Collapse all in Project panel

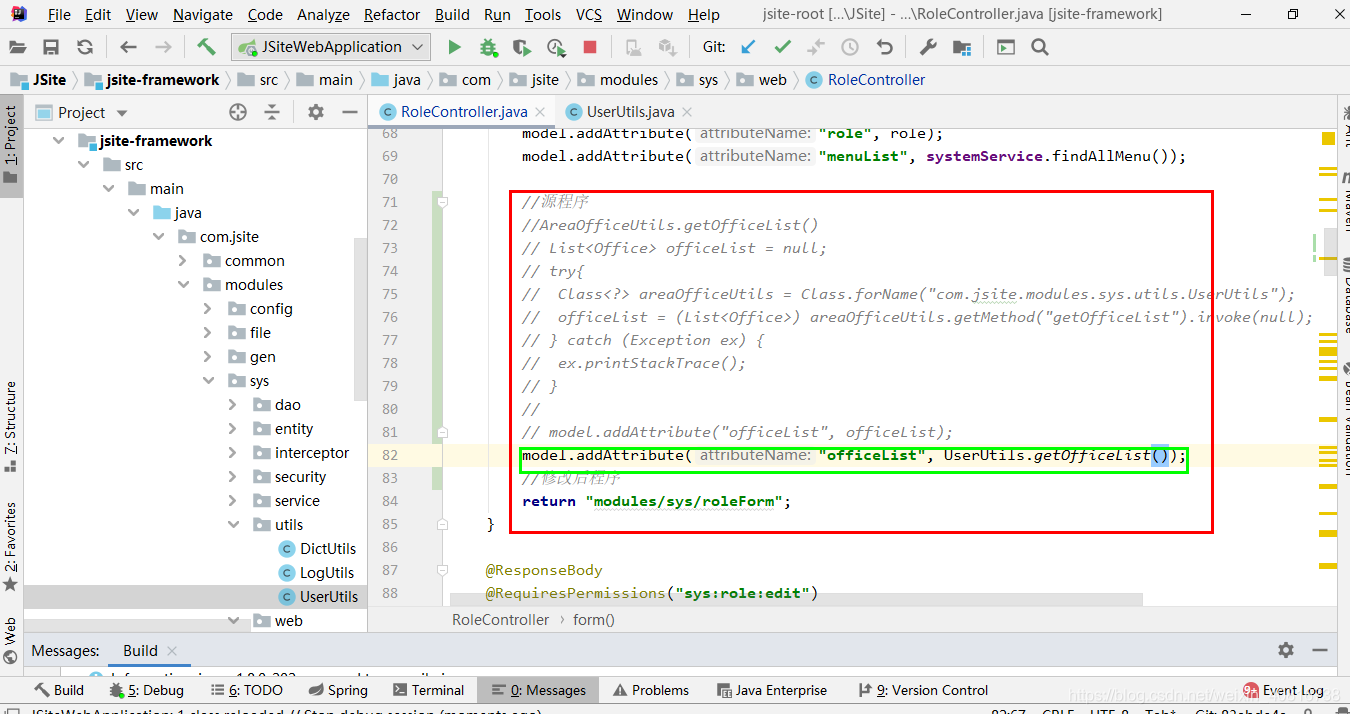271,112
